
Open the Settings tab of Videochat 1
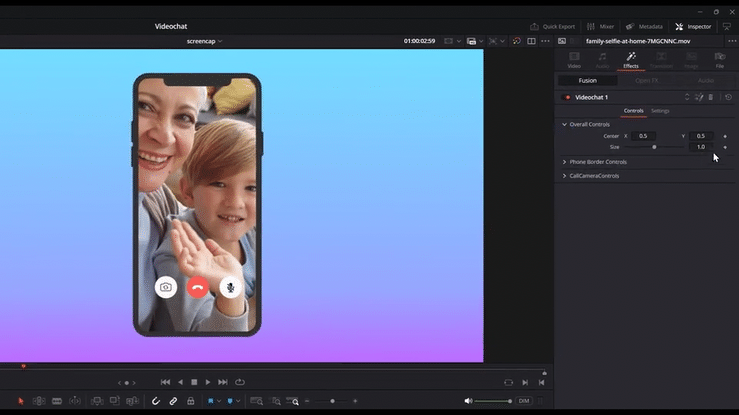660,111
